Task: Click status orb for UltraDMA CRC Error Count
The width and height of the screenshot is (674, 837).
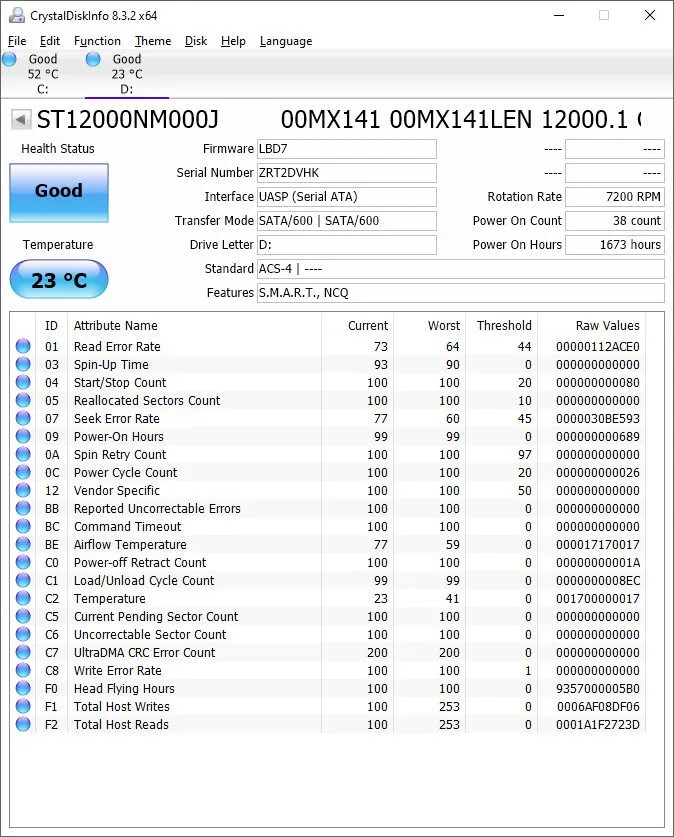Action: (x=23, y=652)
